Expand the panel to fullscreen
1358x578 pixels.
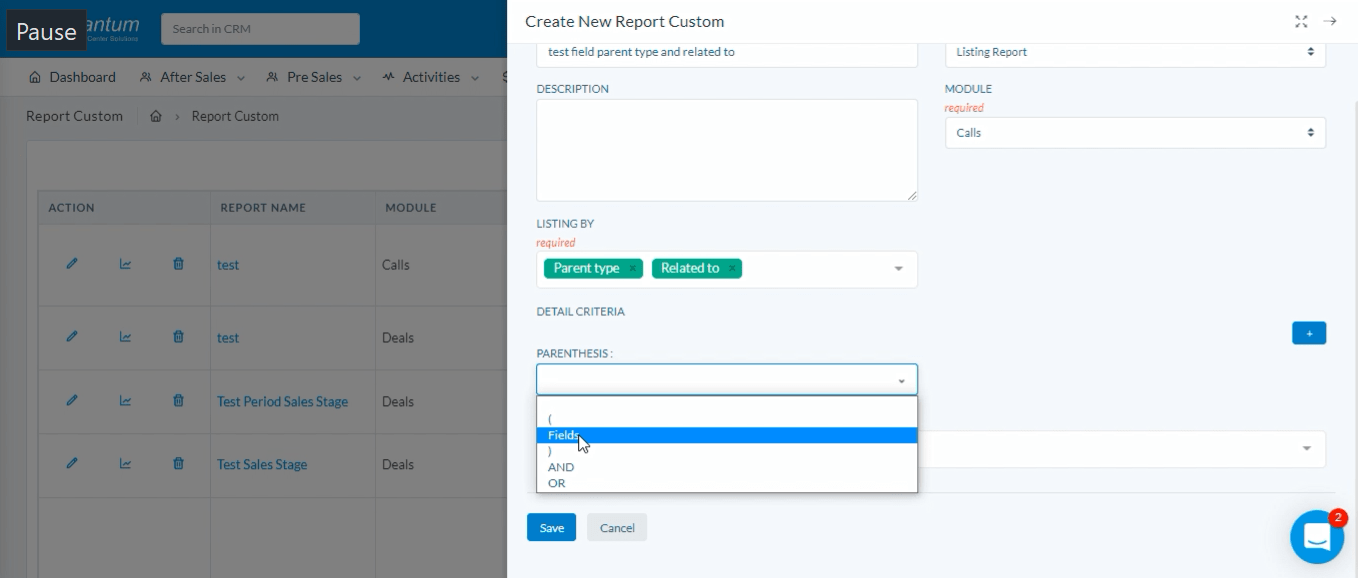pos(1301,21)
